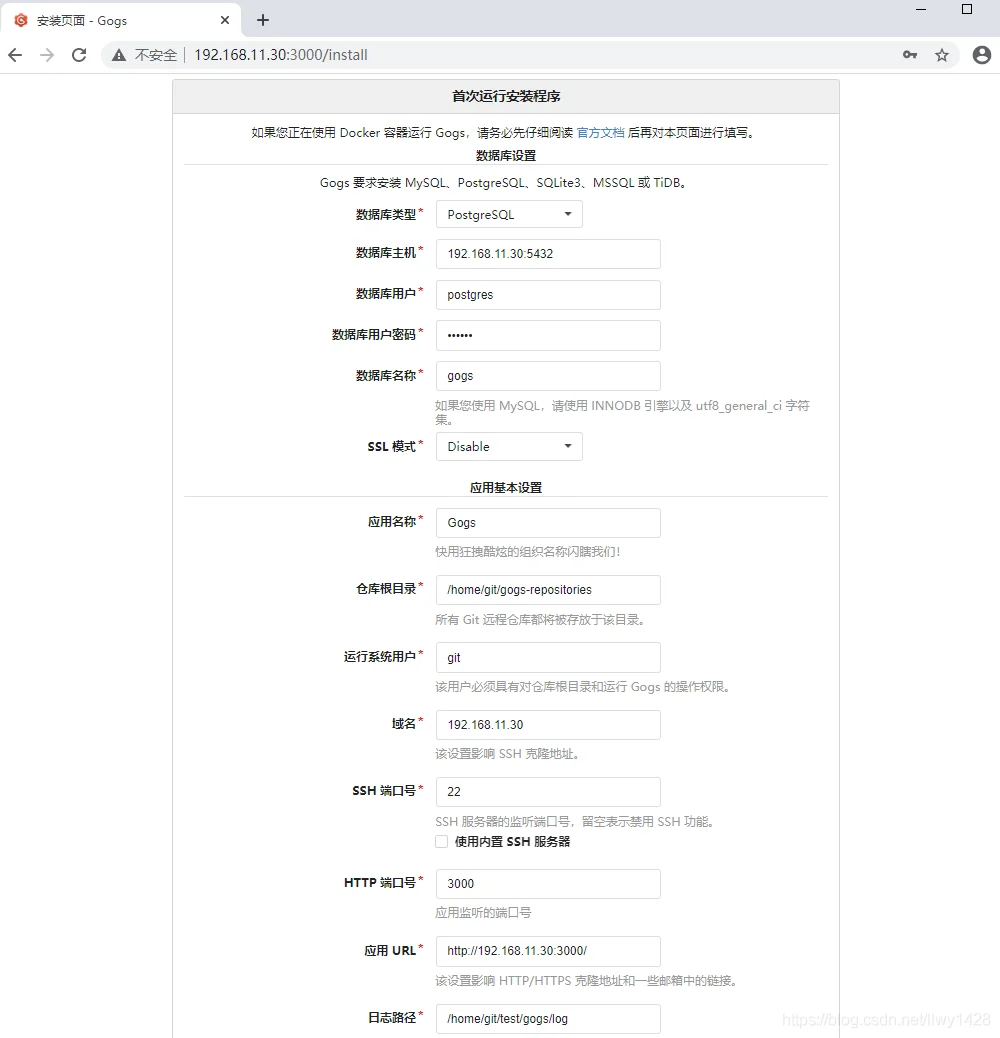This screenshot has height=1038, width=1000.
Task: Click the hint 快用狂拽酷炫的组织名称闪瞎我们!
Action: pyautogui.click(x=527, y=552)
